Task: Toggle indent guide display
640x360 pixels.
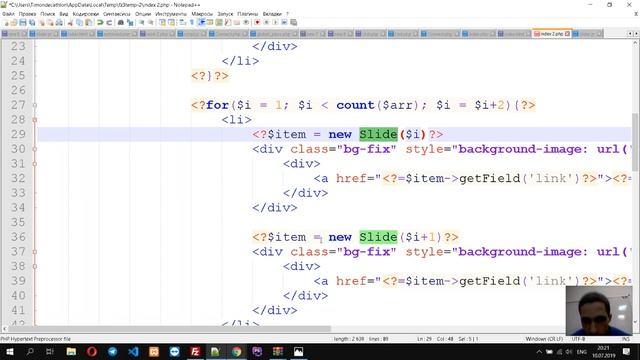Action: (x=201, y=22)
